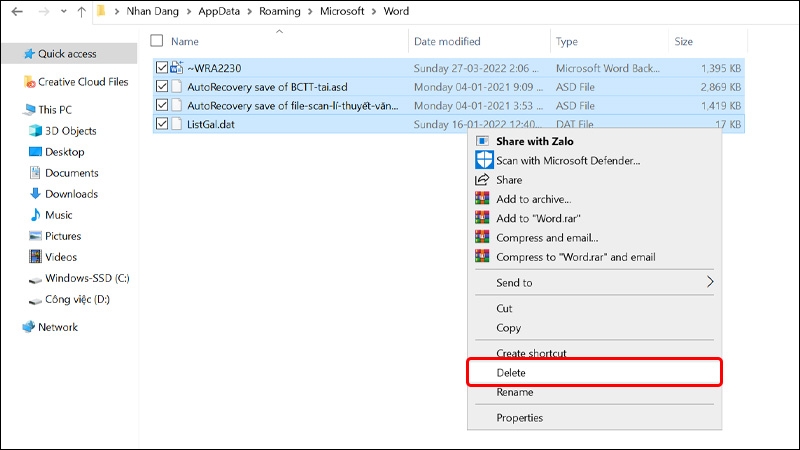Screen dimensions: 800x450
Task: Expand chevron after Microsoft breadcrumb
Action: [x=374, y=11]
